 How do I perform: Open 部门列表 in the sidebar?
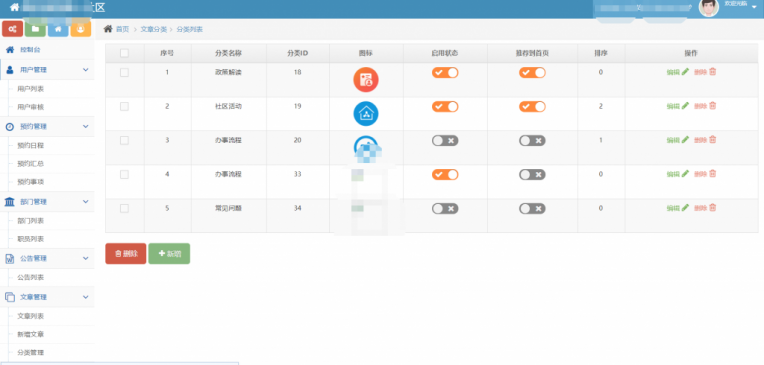pos(31,221)
